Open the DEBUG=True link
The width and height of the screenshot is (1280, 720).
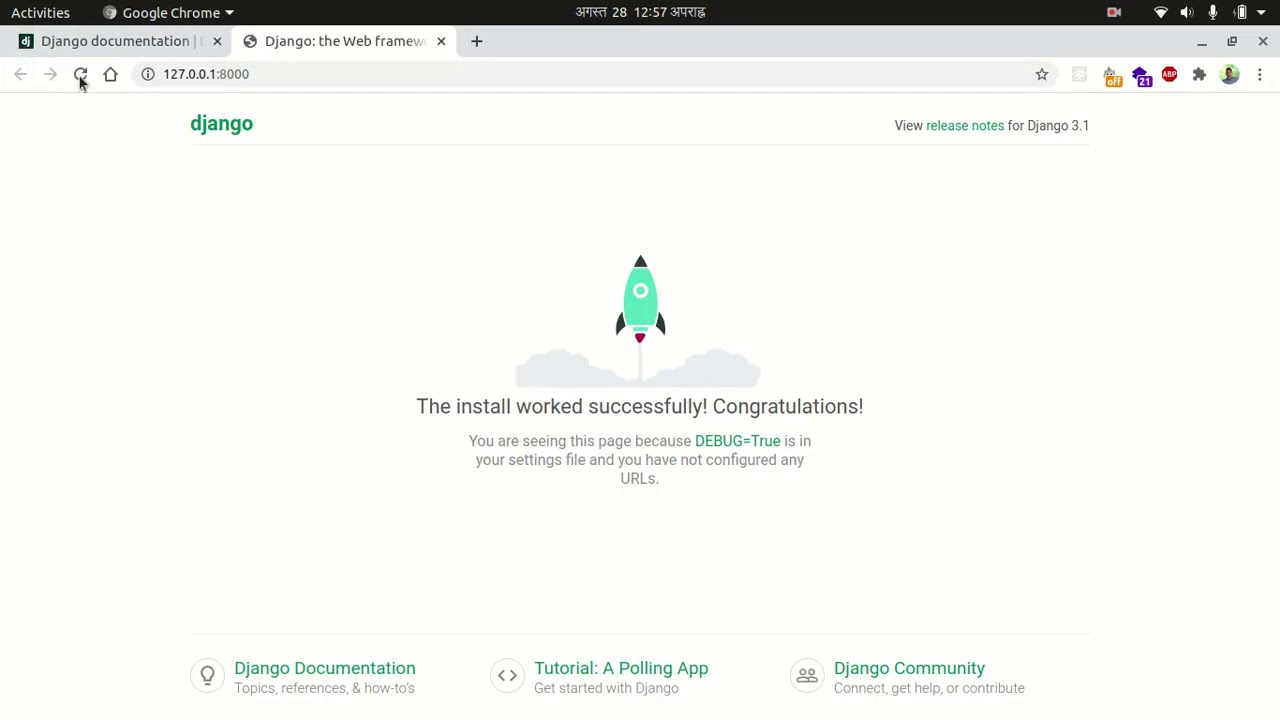(737, 441)
